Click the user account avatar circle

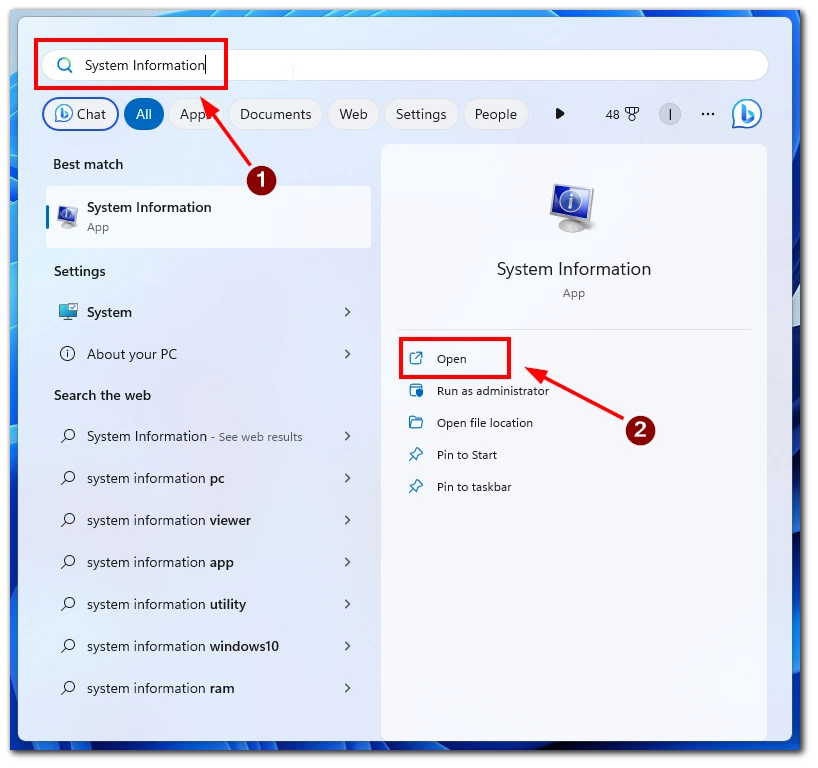pyautogui.click(x=670, y=114)
